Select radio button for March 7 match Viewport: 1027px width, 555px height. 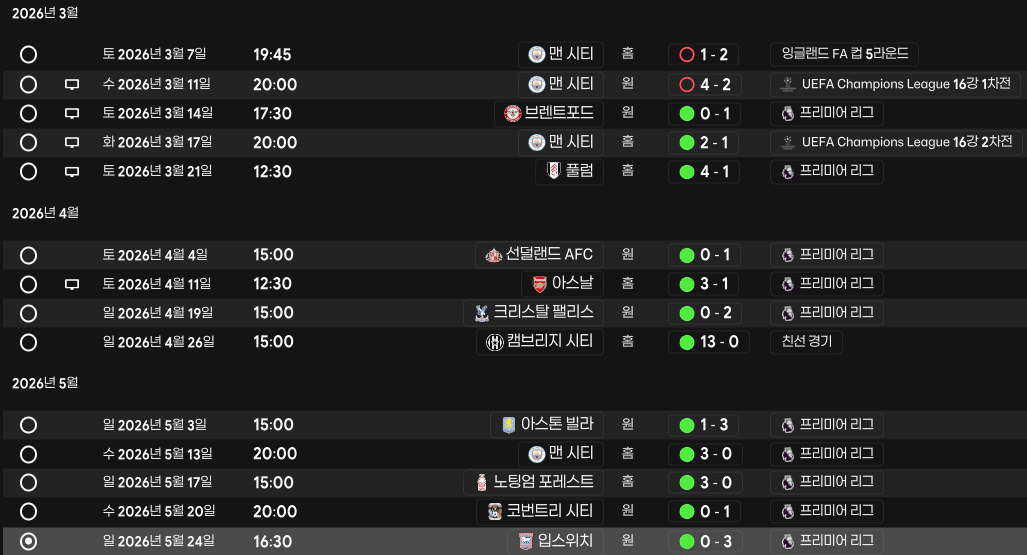28,54
